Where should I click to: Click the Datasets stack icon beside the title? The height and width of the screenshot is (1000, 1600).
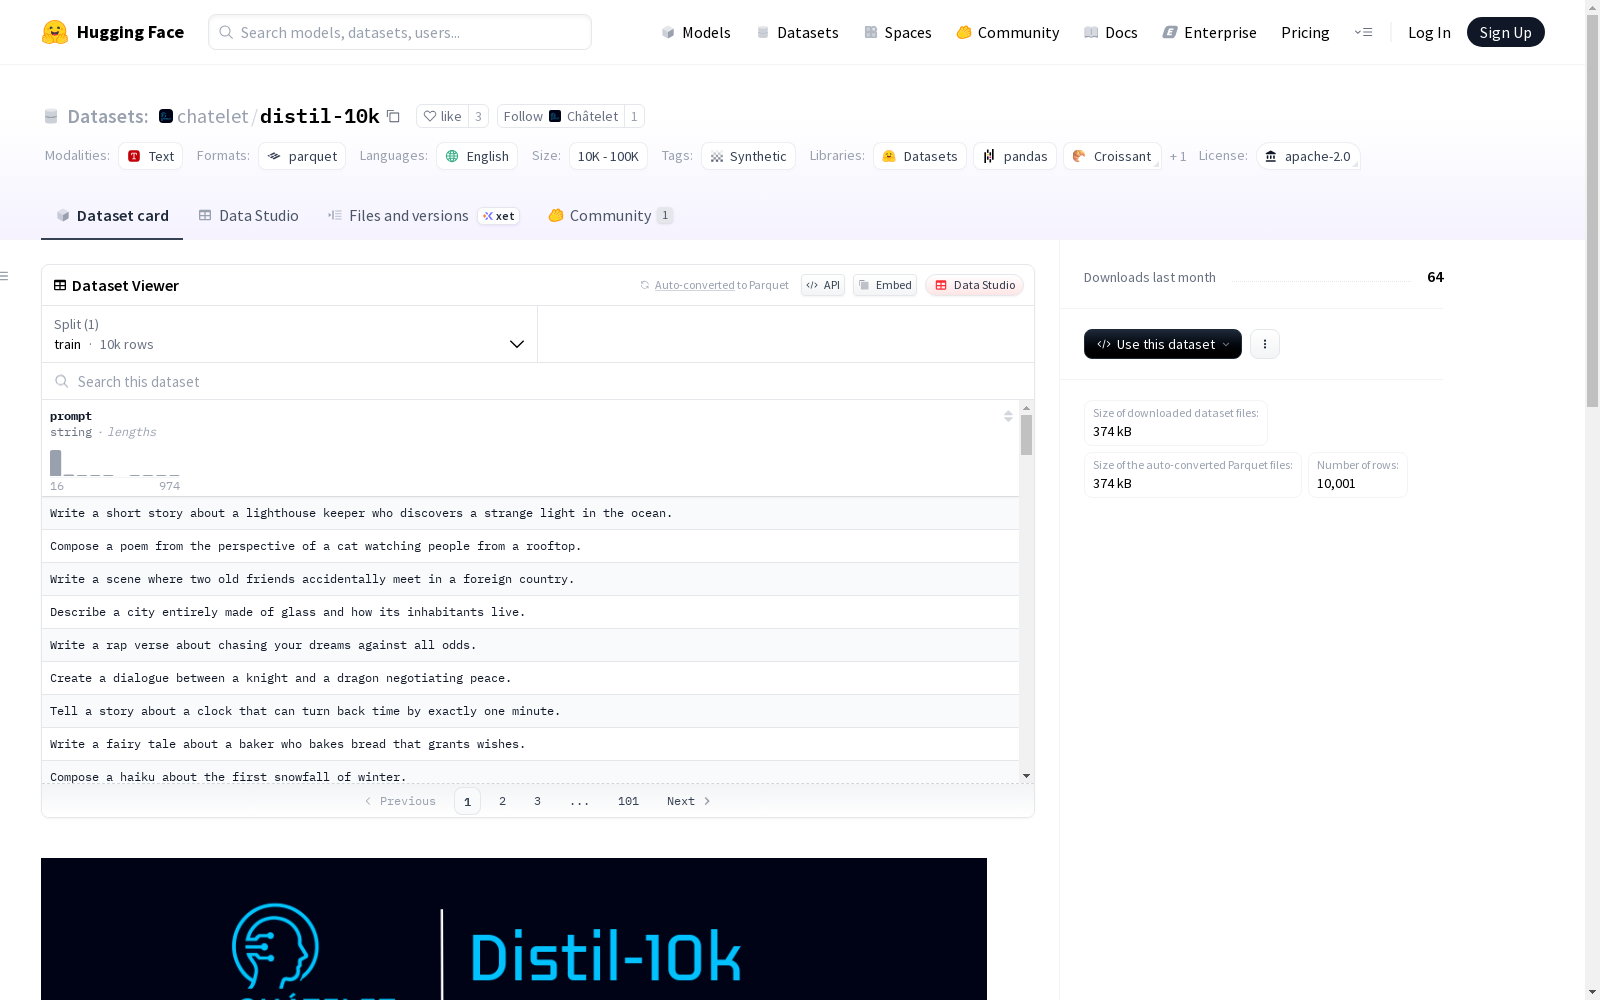pos(51,116)
